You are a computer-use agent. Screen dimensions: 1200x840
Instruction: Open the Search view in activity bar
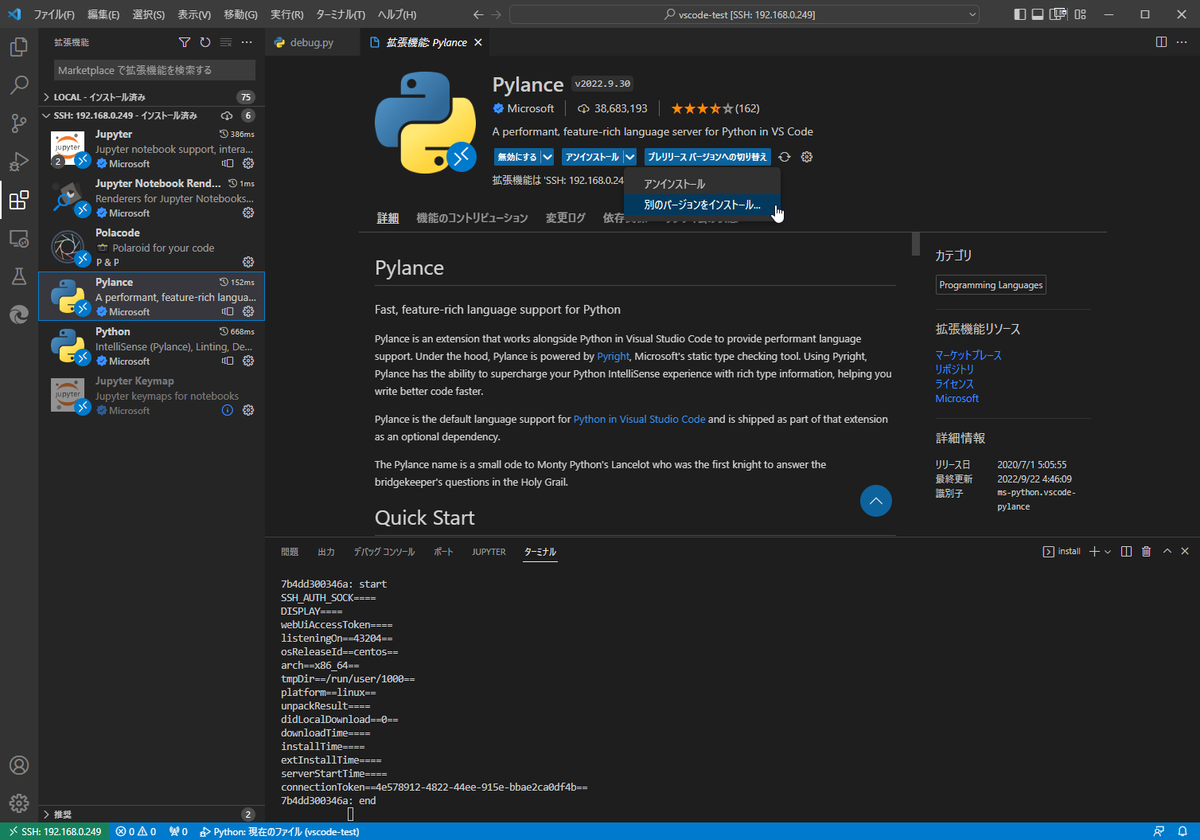(19, 85)
